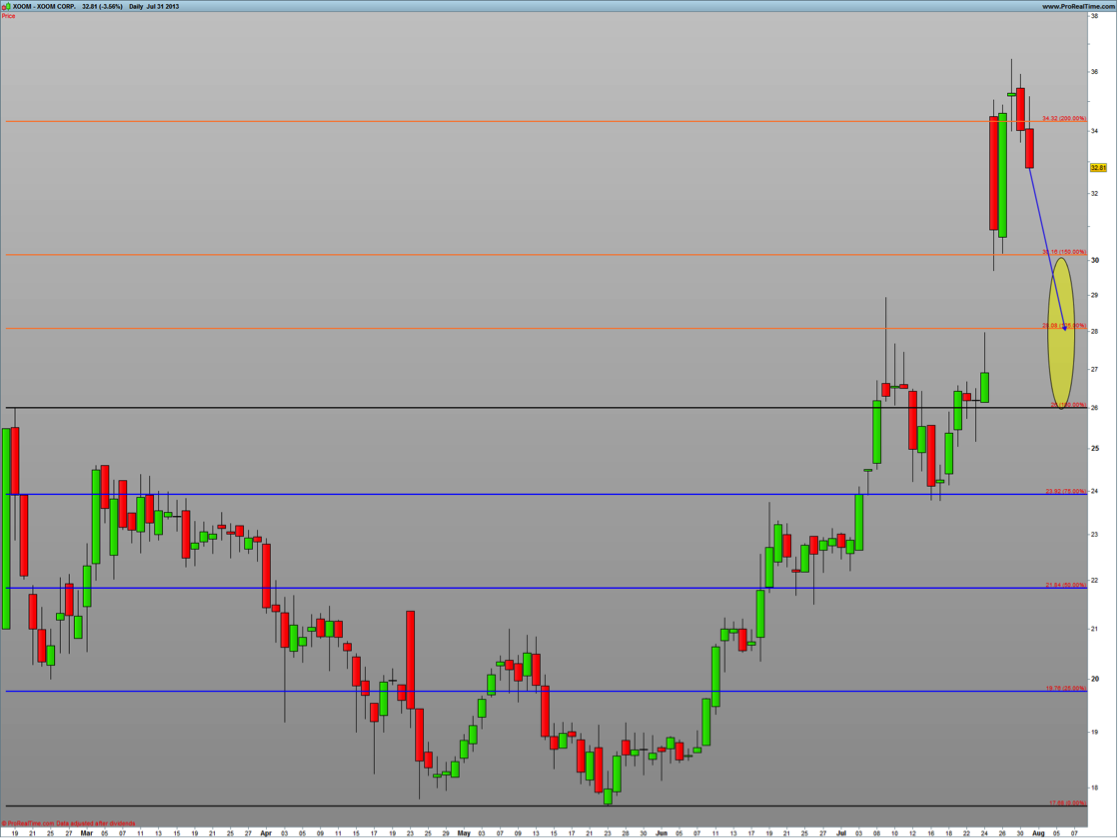
Task: Click the 'Data adjusted after dividends' notice
Action: (x=95, y=823)
